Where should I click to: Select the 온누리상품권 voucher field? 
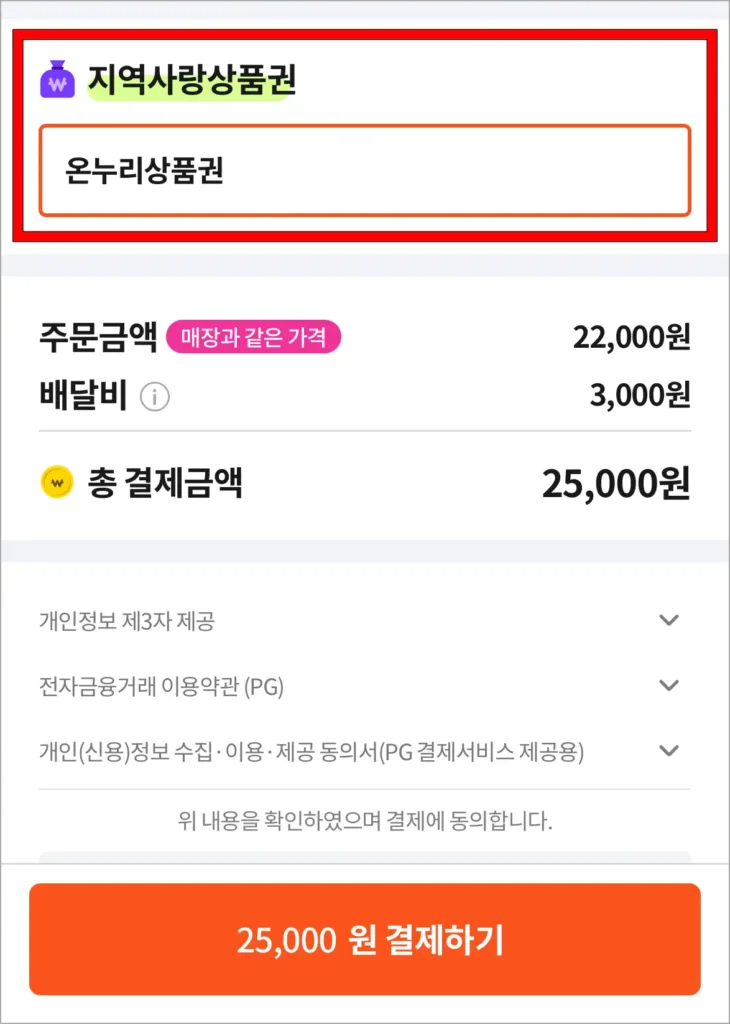(365, 170)
